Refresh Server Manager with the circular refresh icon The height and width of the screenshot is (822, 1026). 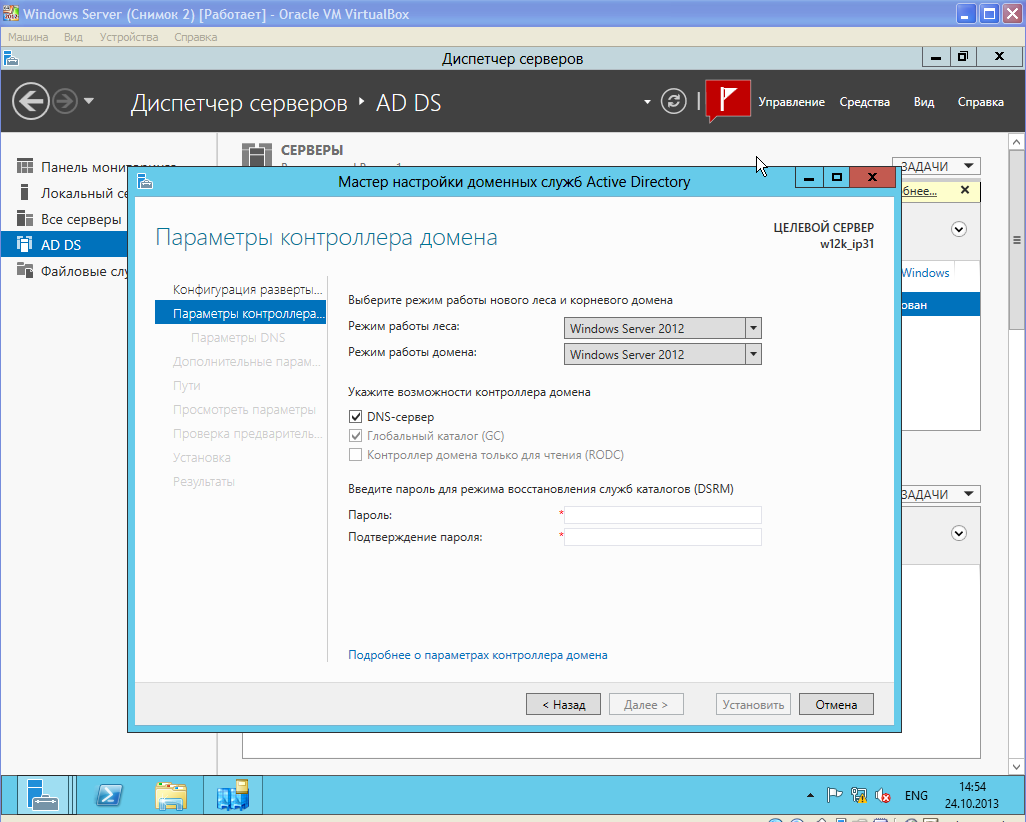point(673,101)
